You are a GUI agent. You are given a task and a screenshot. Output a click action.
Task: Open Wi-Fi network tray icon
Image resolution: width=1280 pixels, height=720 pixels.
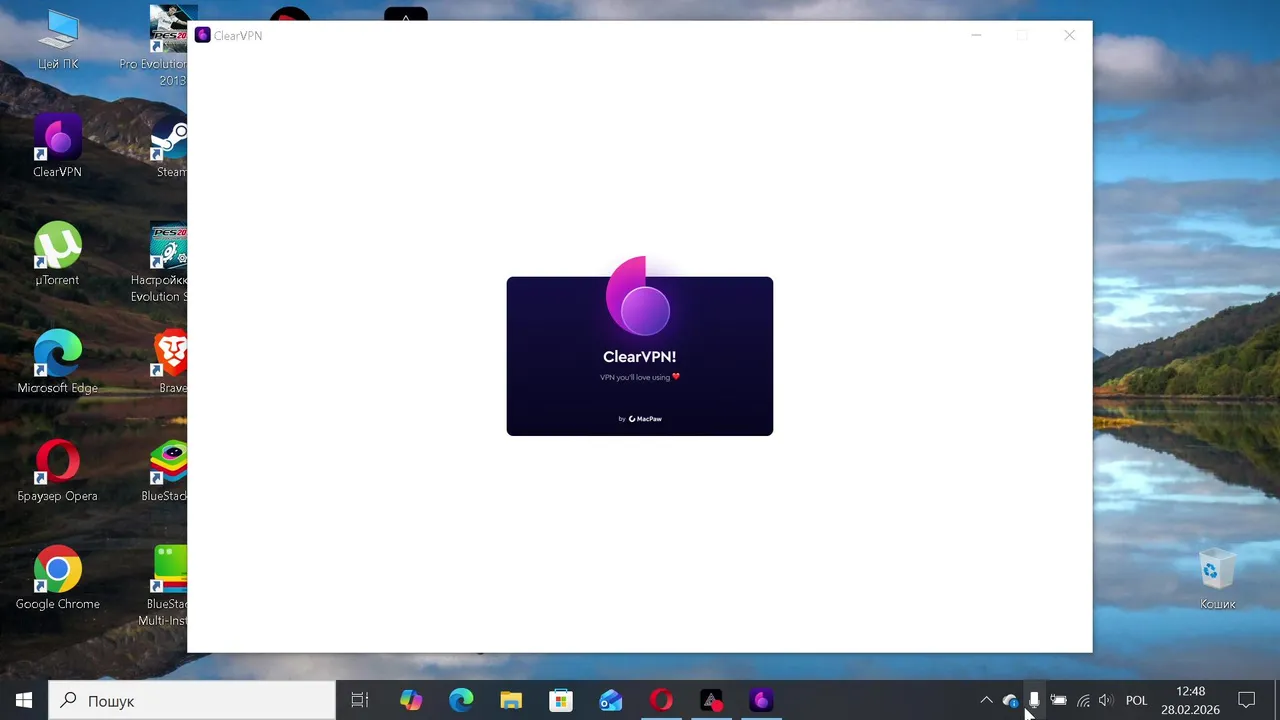1083,700
